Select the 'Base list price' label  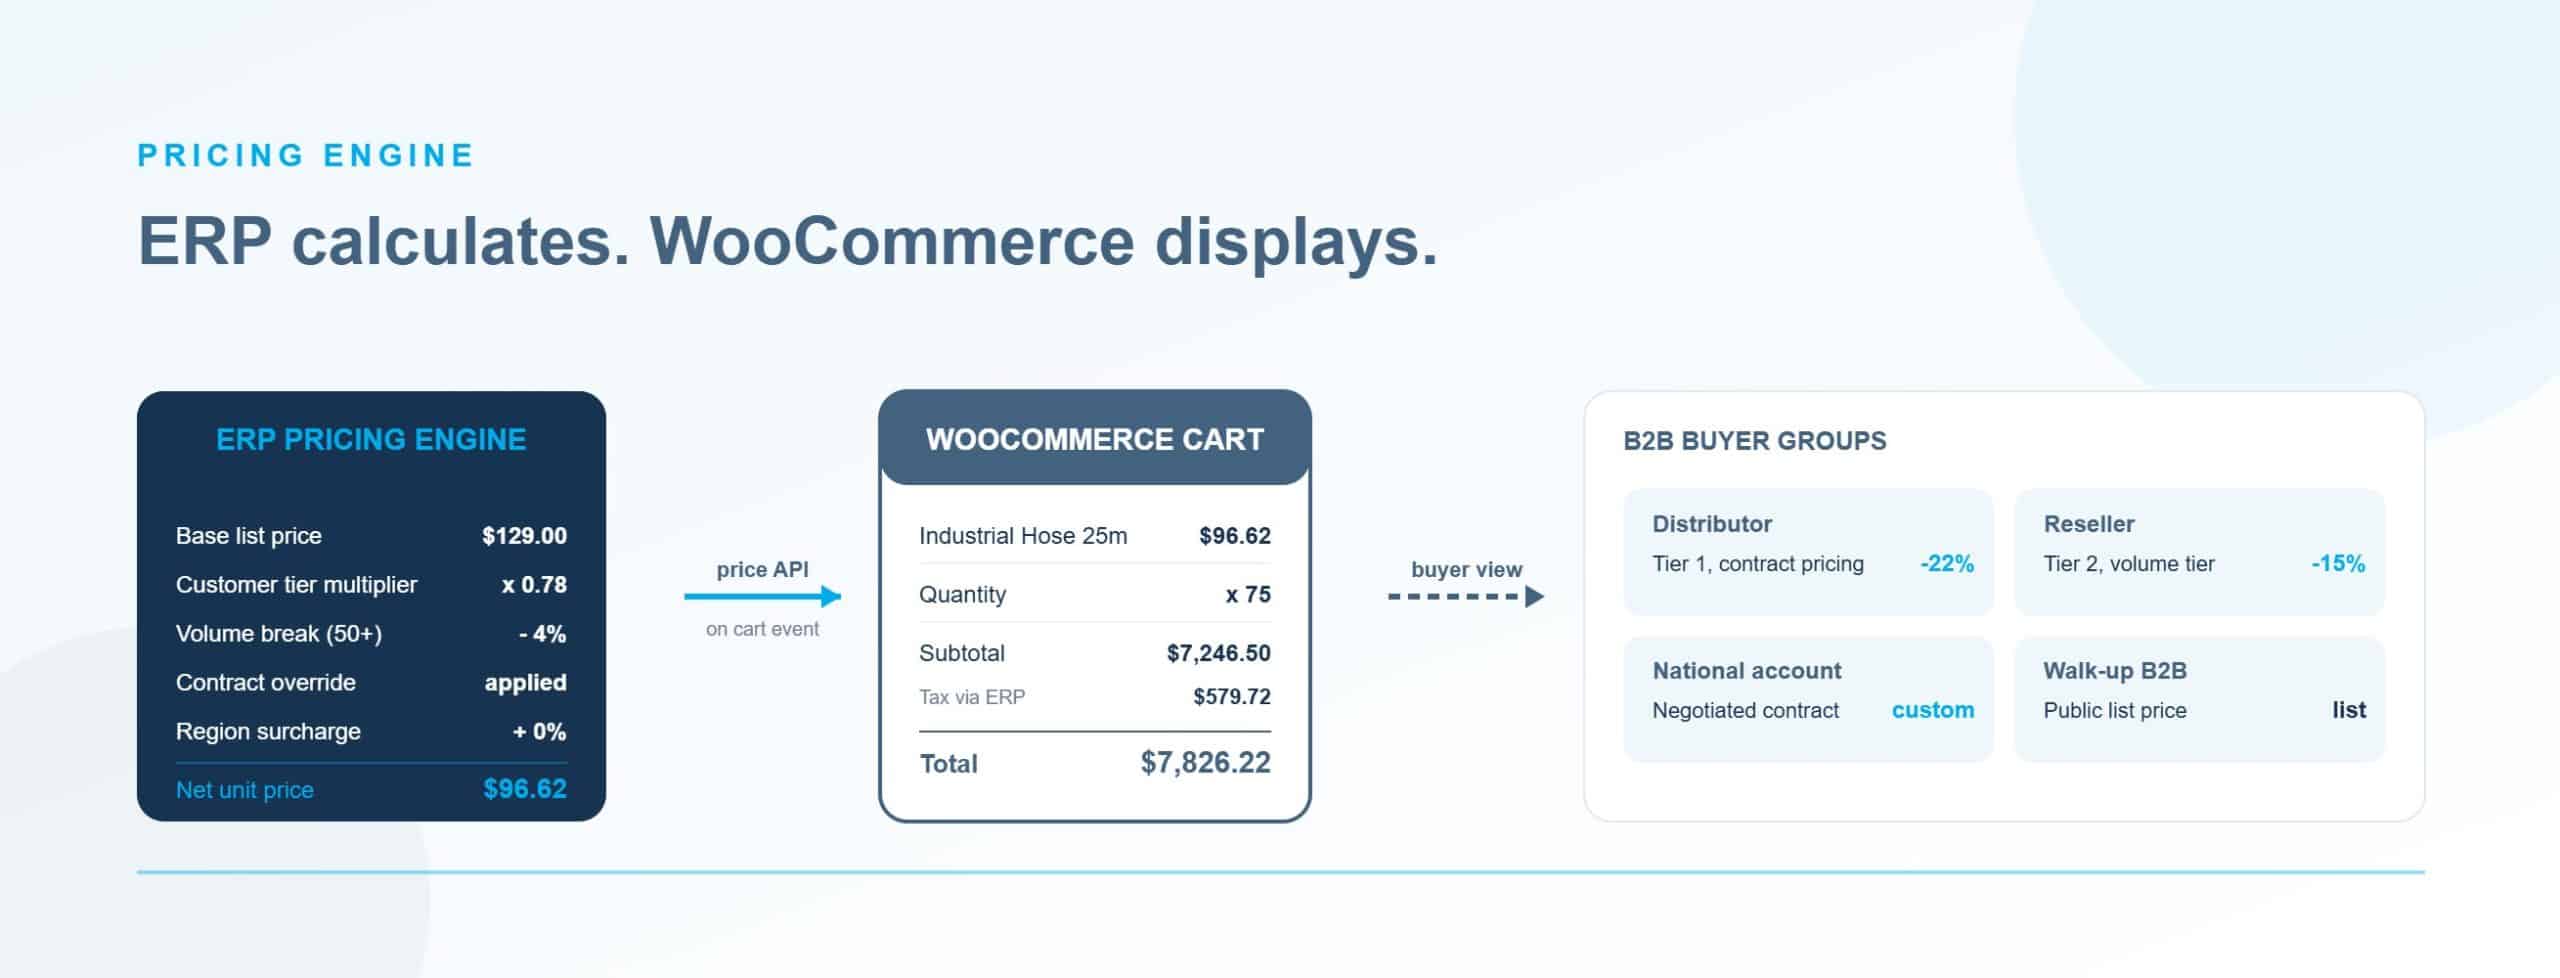(x=249, y=536)
